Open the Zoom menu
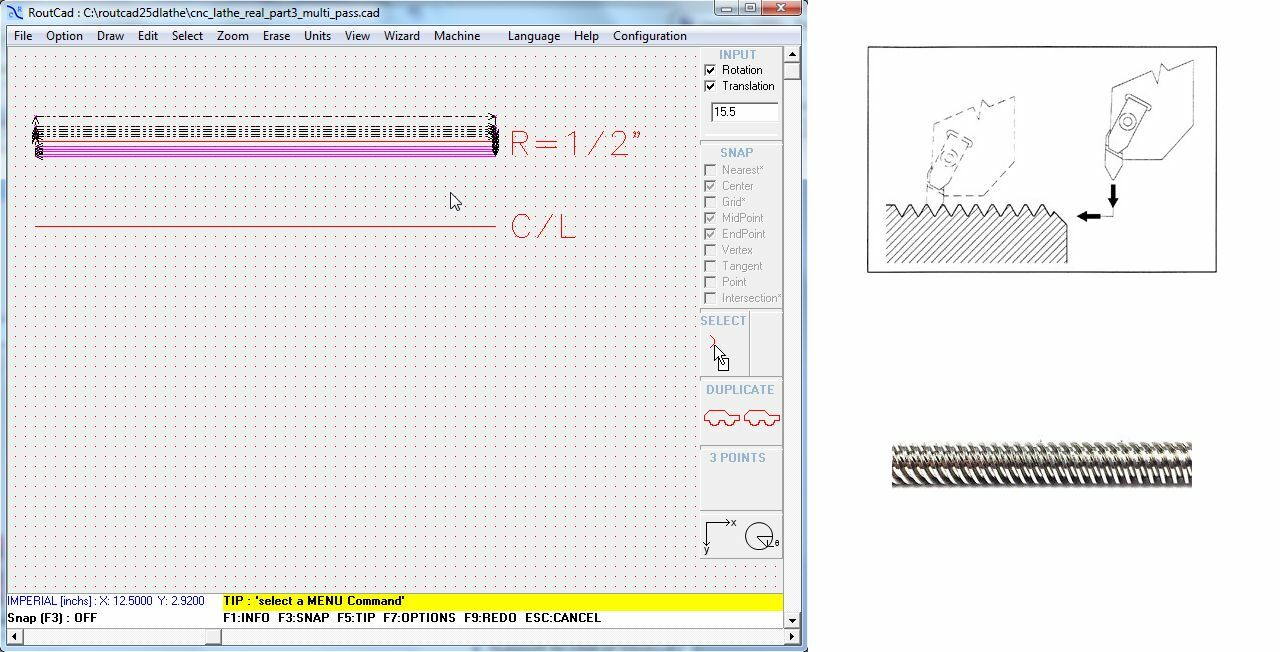Image resolution: width=1280 pixels, height=652 pixels. coord(233,36)
